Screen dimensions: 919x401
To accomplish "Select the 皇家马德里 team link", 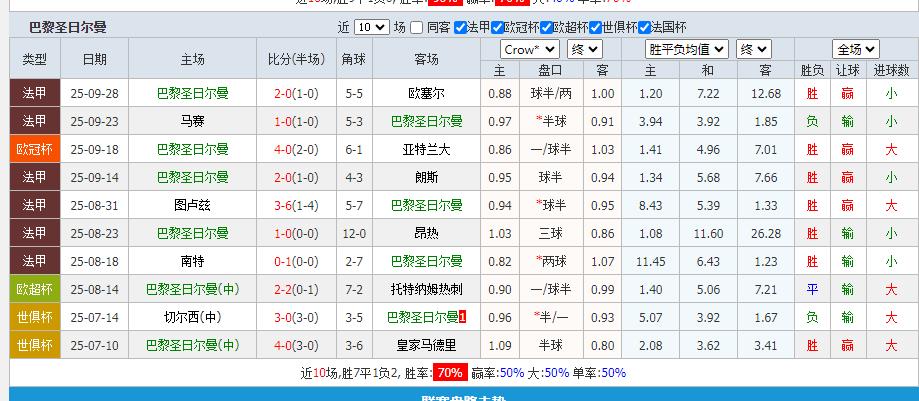I will [426, 345].
